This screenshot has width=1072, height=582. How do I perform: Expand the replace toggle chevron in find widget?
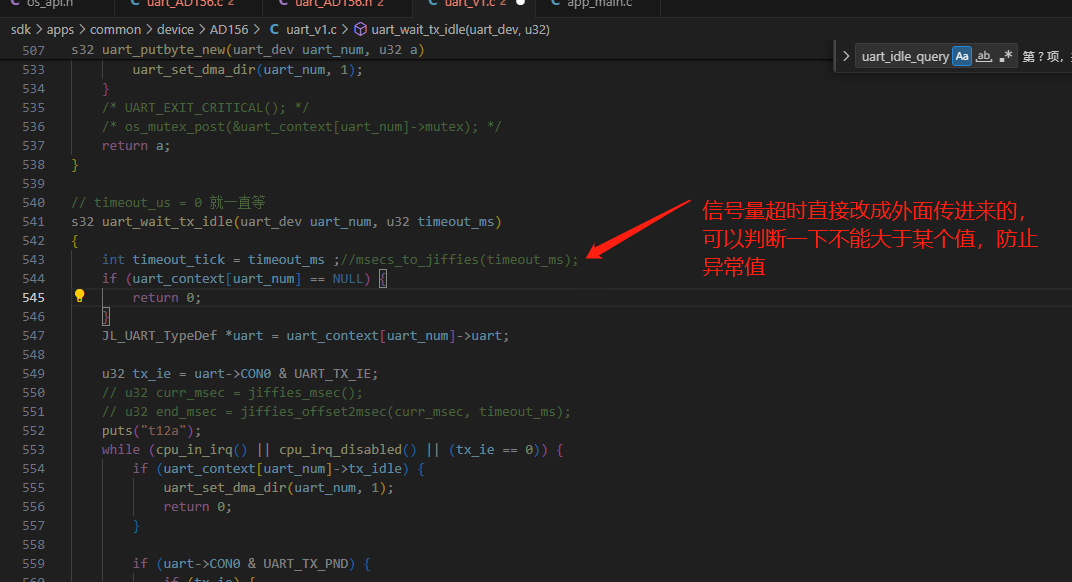click(846, 56)
